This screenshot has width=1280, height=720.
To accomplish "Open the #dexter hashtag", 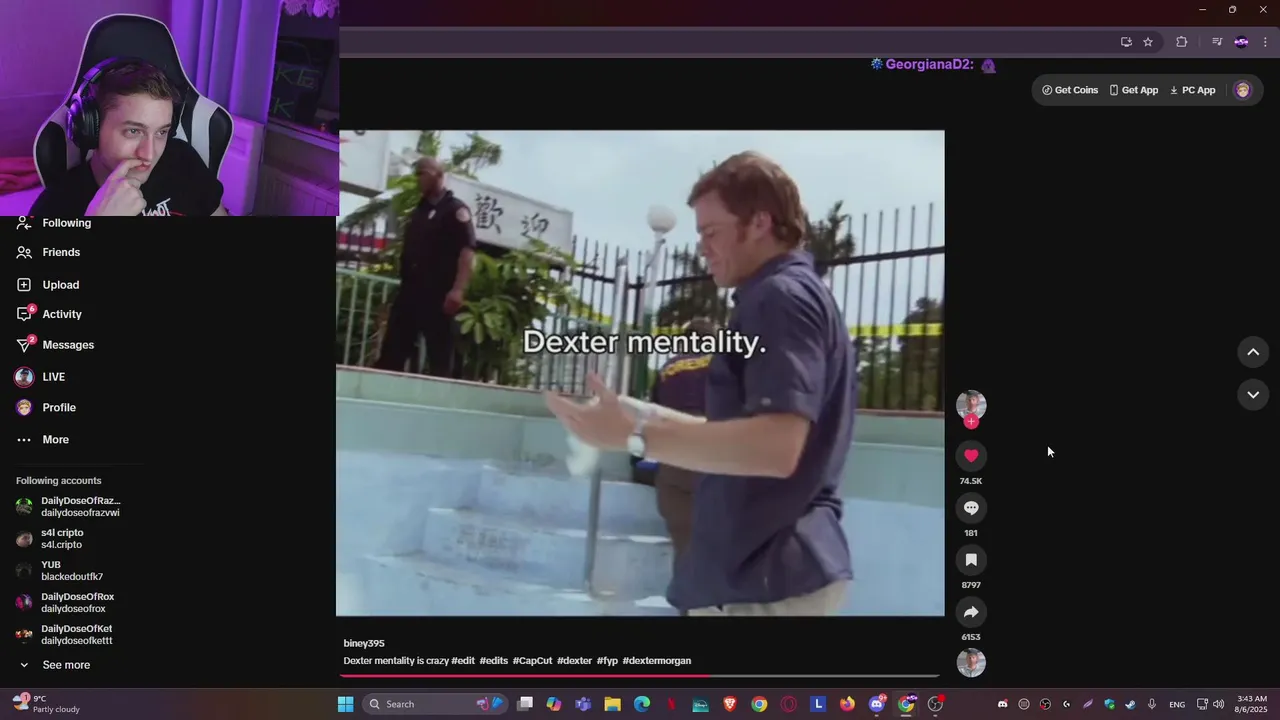I will [x=574, y=661].
